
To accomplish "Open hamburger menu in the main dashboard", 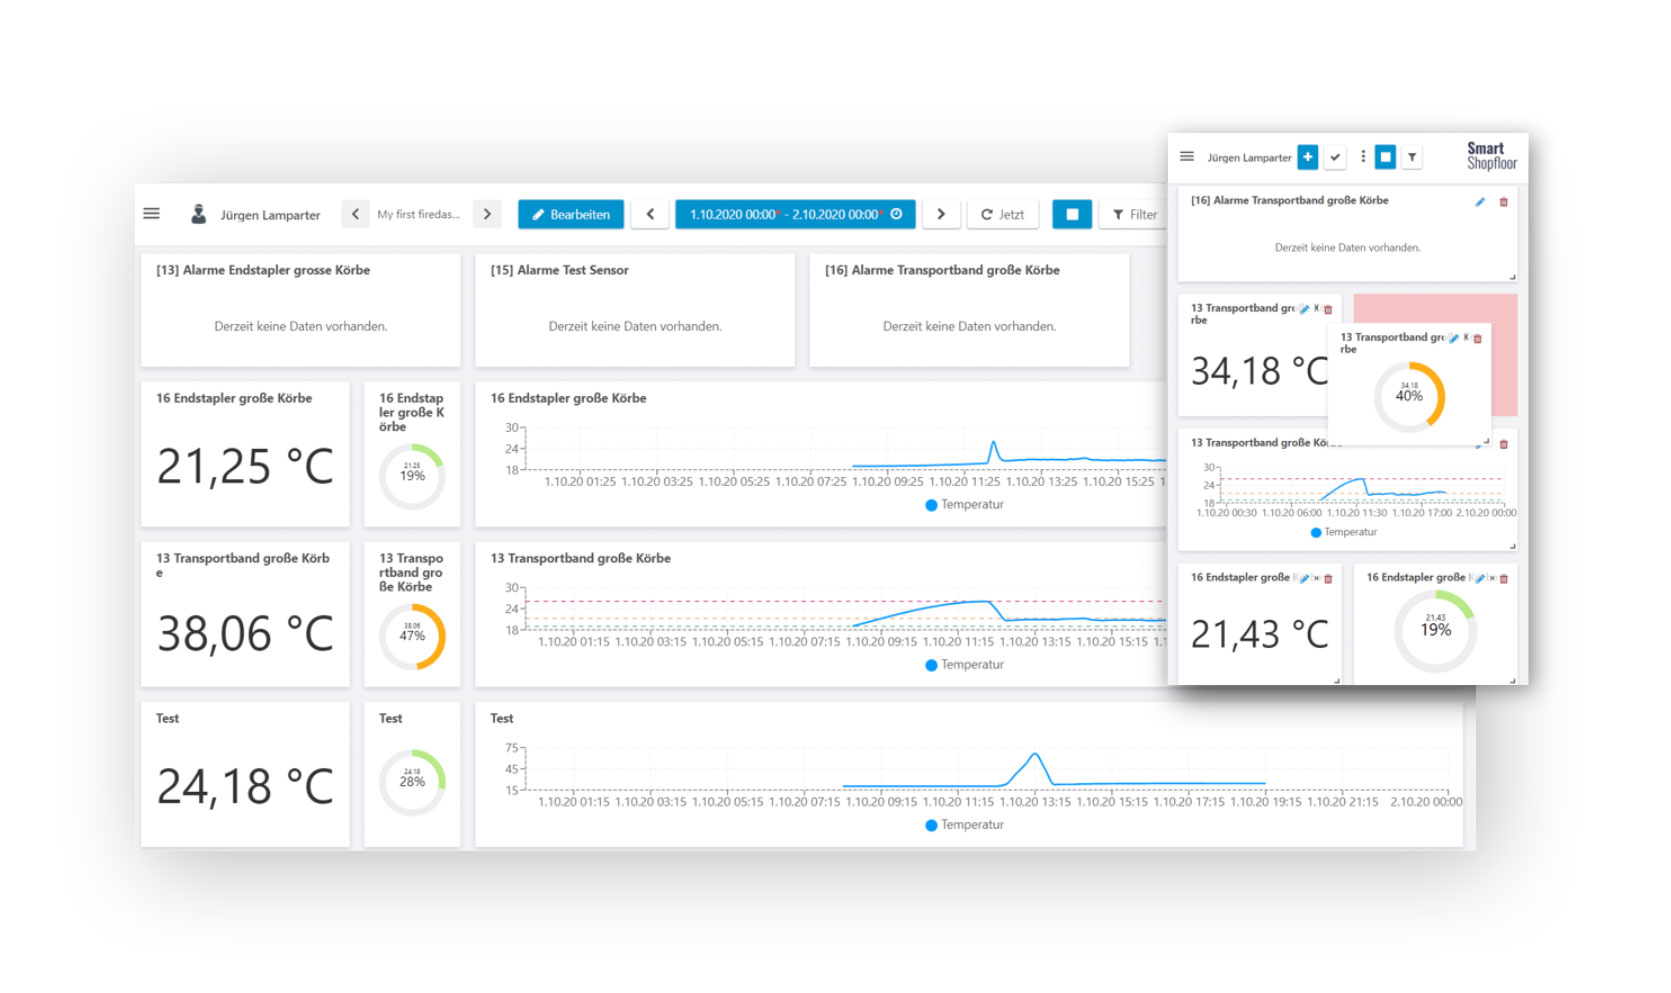I will tap(152, 214).
